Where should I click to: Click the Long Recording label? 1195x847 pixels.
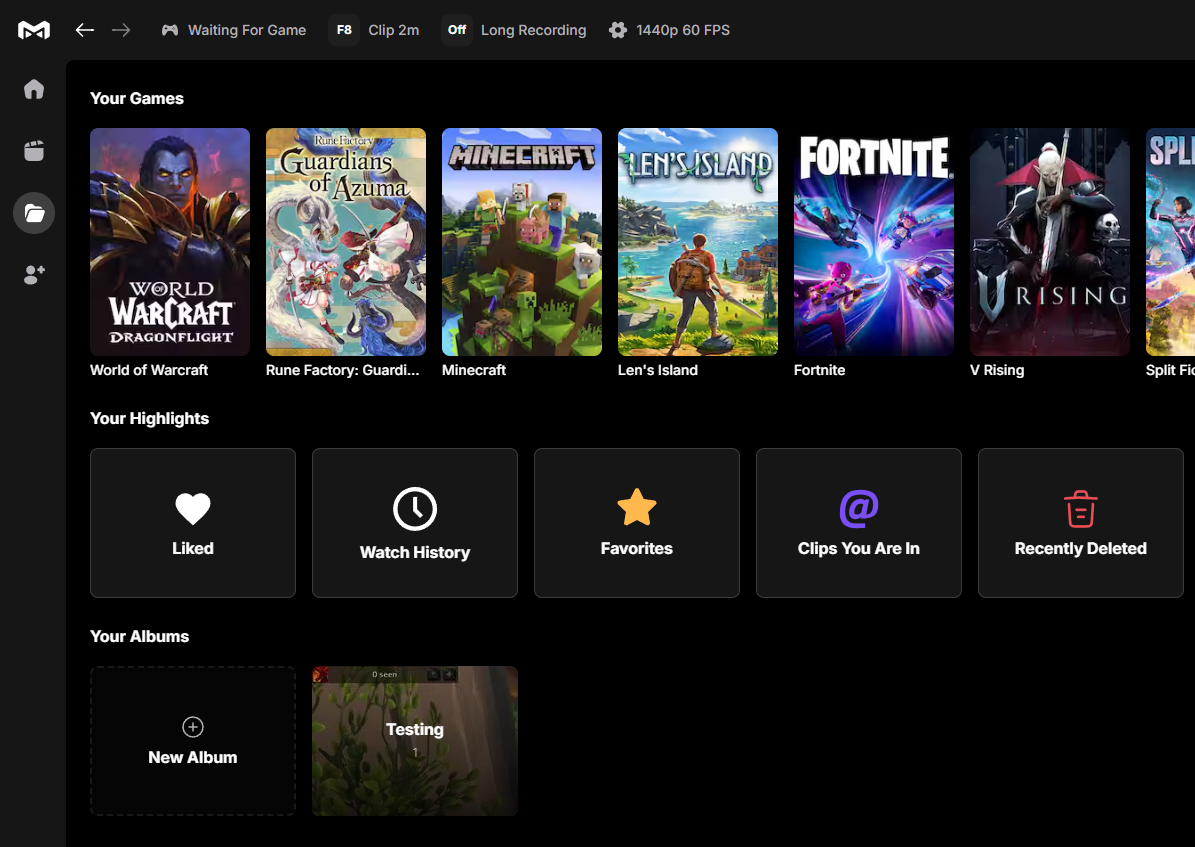pos(533,30)
